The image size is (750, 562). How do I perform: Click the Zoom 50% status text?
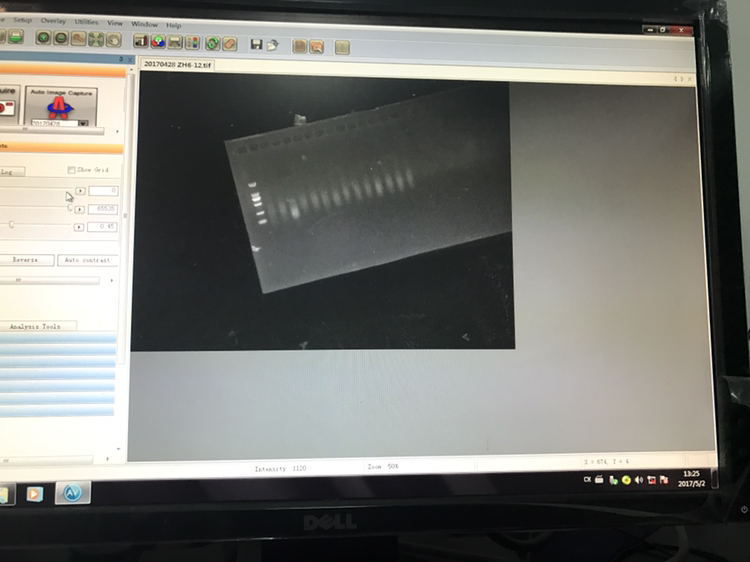click(x=383, y=466)
